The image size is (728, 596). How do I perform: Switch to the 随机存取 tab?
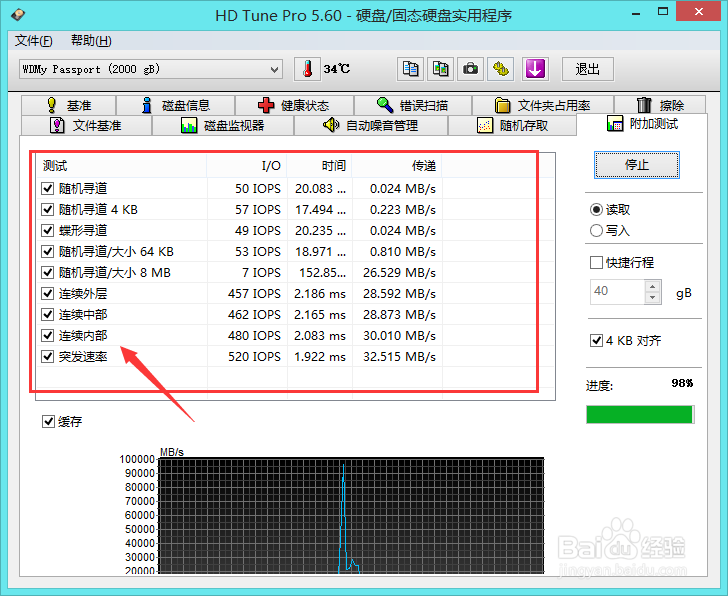point(513,125)
